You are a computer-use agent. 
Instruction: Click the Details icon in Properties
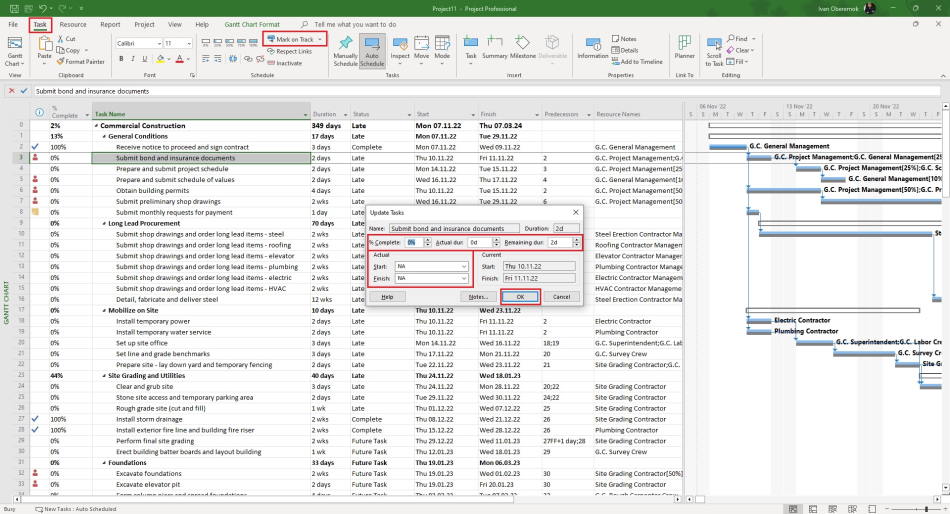616,50
